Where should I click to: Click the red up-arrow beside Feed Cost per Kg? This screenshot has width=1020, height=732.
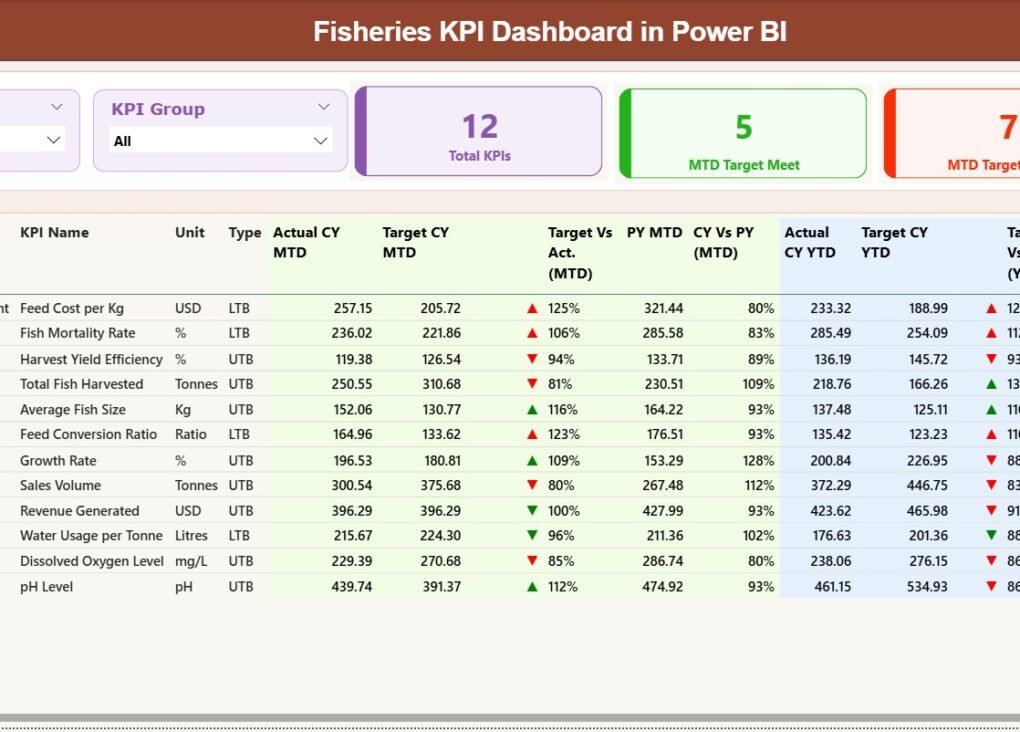coord(531,308)
